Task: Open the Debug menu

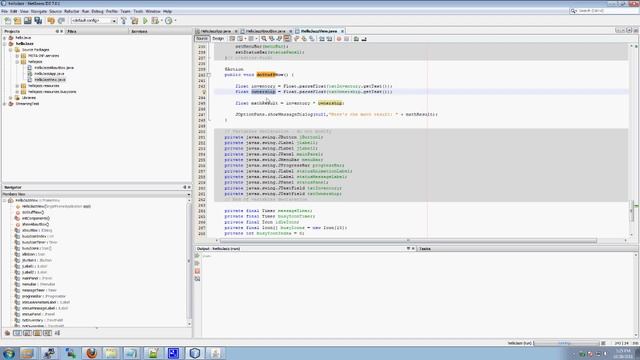Action: [97, 11]
